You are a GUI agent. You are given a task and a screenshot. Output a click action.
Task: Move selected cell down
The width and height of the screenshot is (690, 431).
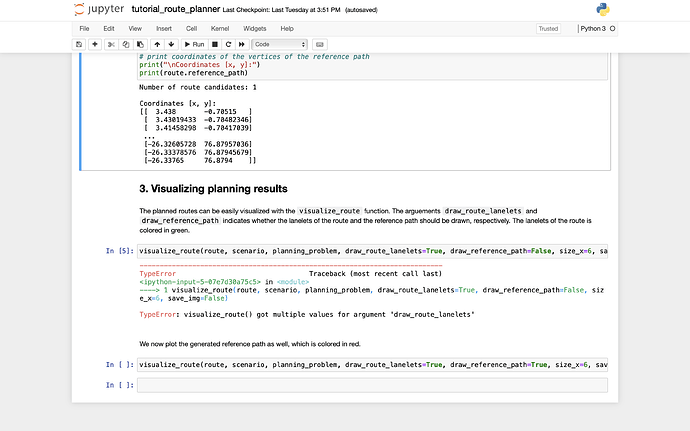pos(171,45)
